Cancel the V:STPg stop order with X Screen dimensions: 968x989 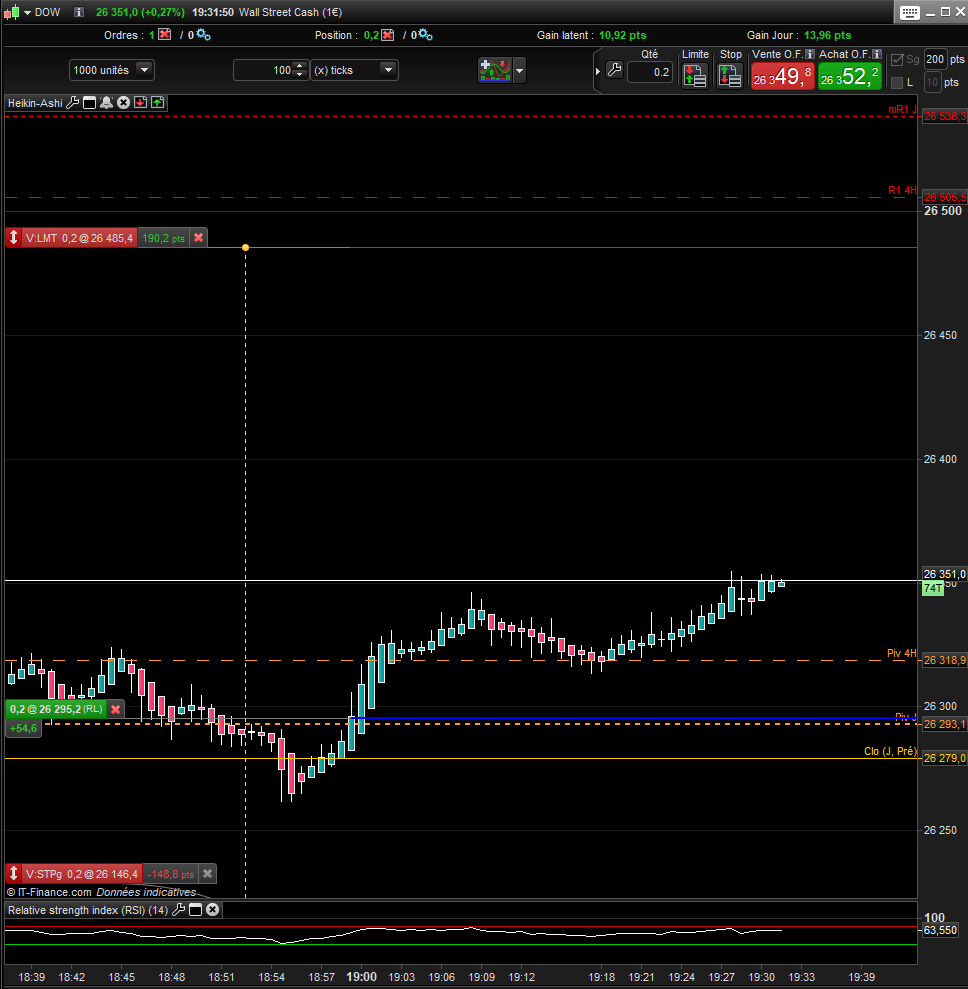click(207, 874)
